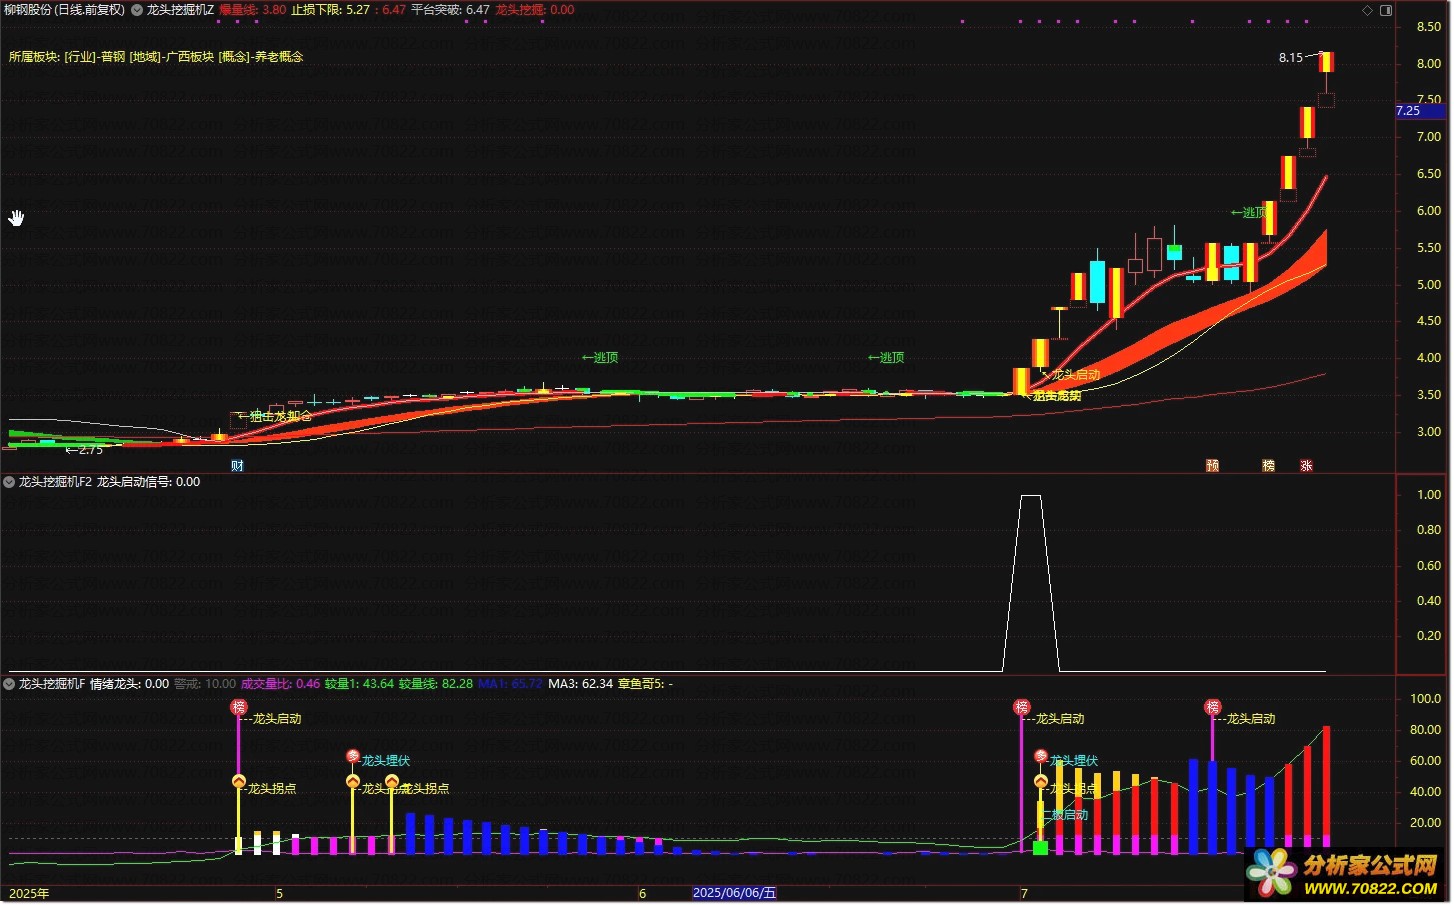Image resolution: width=1454 pixels, height=905 pixels.
Task: Click the 平台突破: 6.47 readout
Action: click(450, 10)
